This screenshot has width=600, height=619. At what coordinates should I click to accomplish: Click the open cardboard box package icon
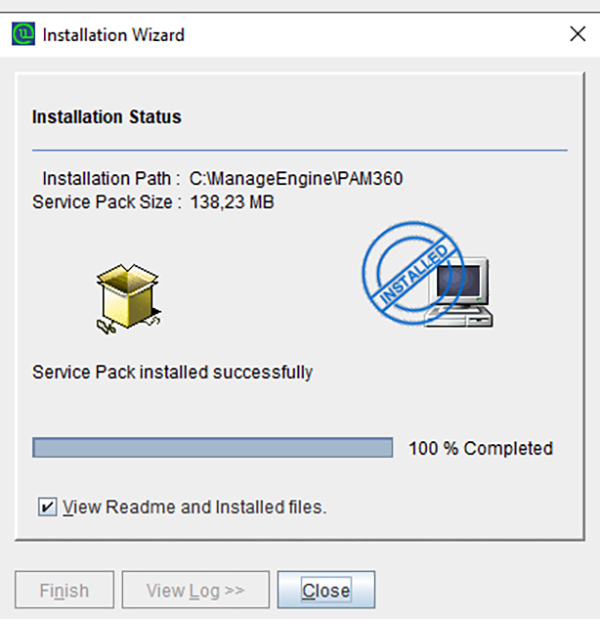[129, 299]
